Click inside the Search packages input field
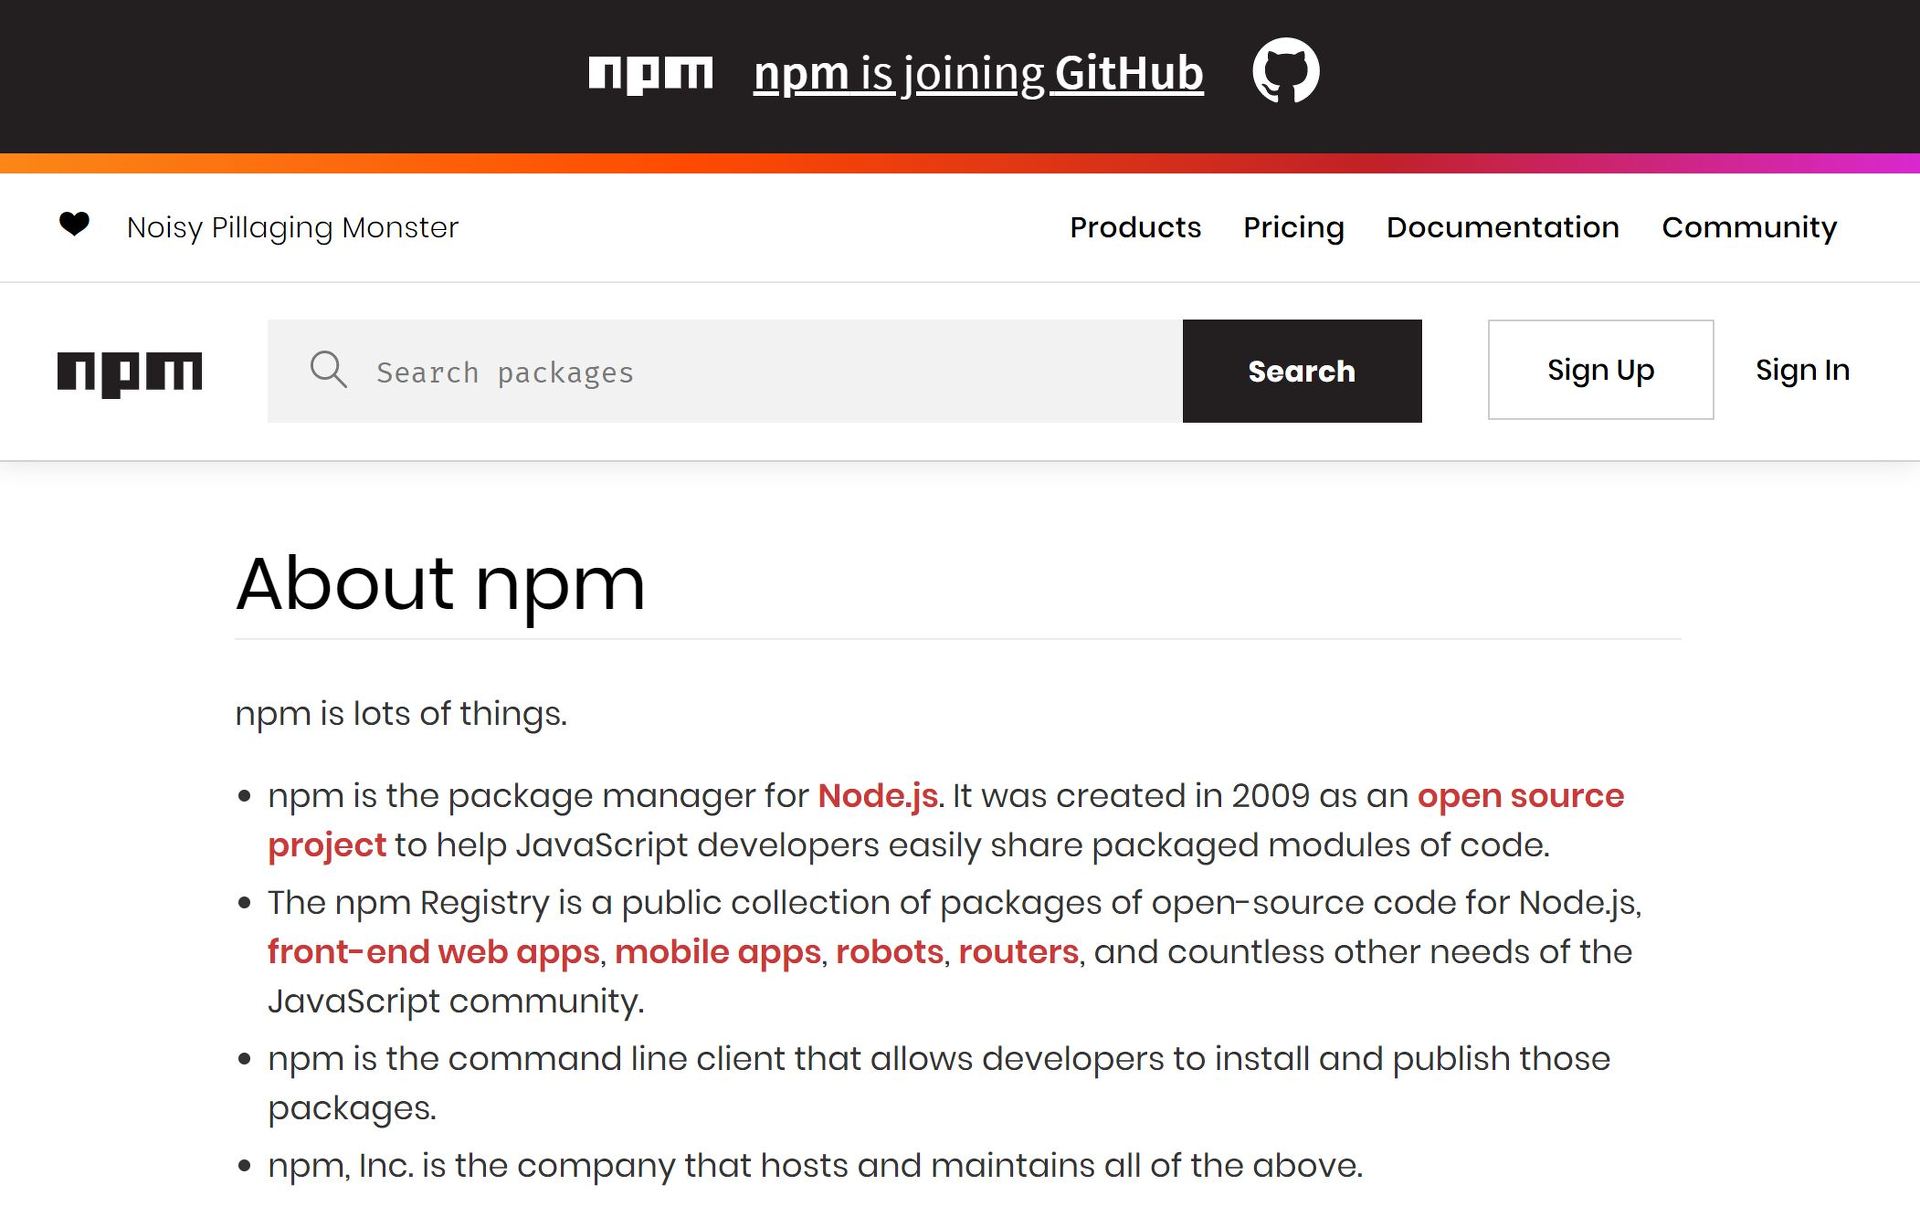Screen dimensions: 1920x1227 [x=700, y=371]
